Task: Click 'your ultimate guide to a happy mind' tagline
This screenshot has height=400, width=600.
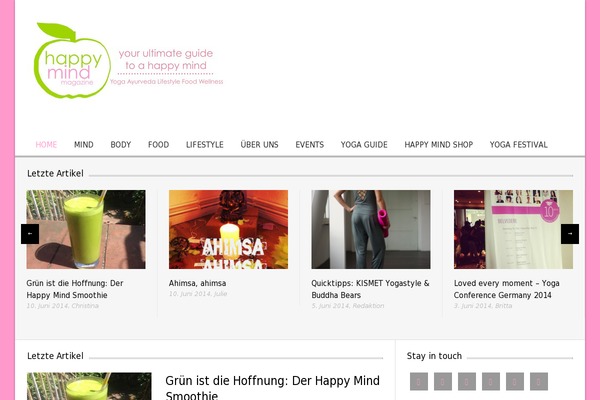Action: click(166, 59)
